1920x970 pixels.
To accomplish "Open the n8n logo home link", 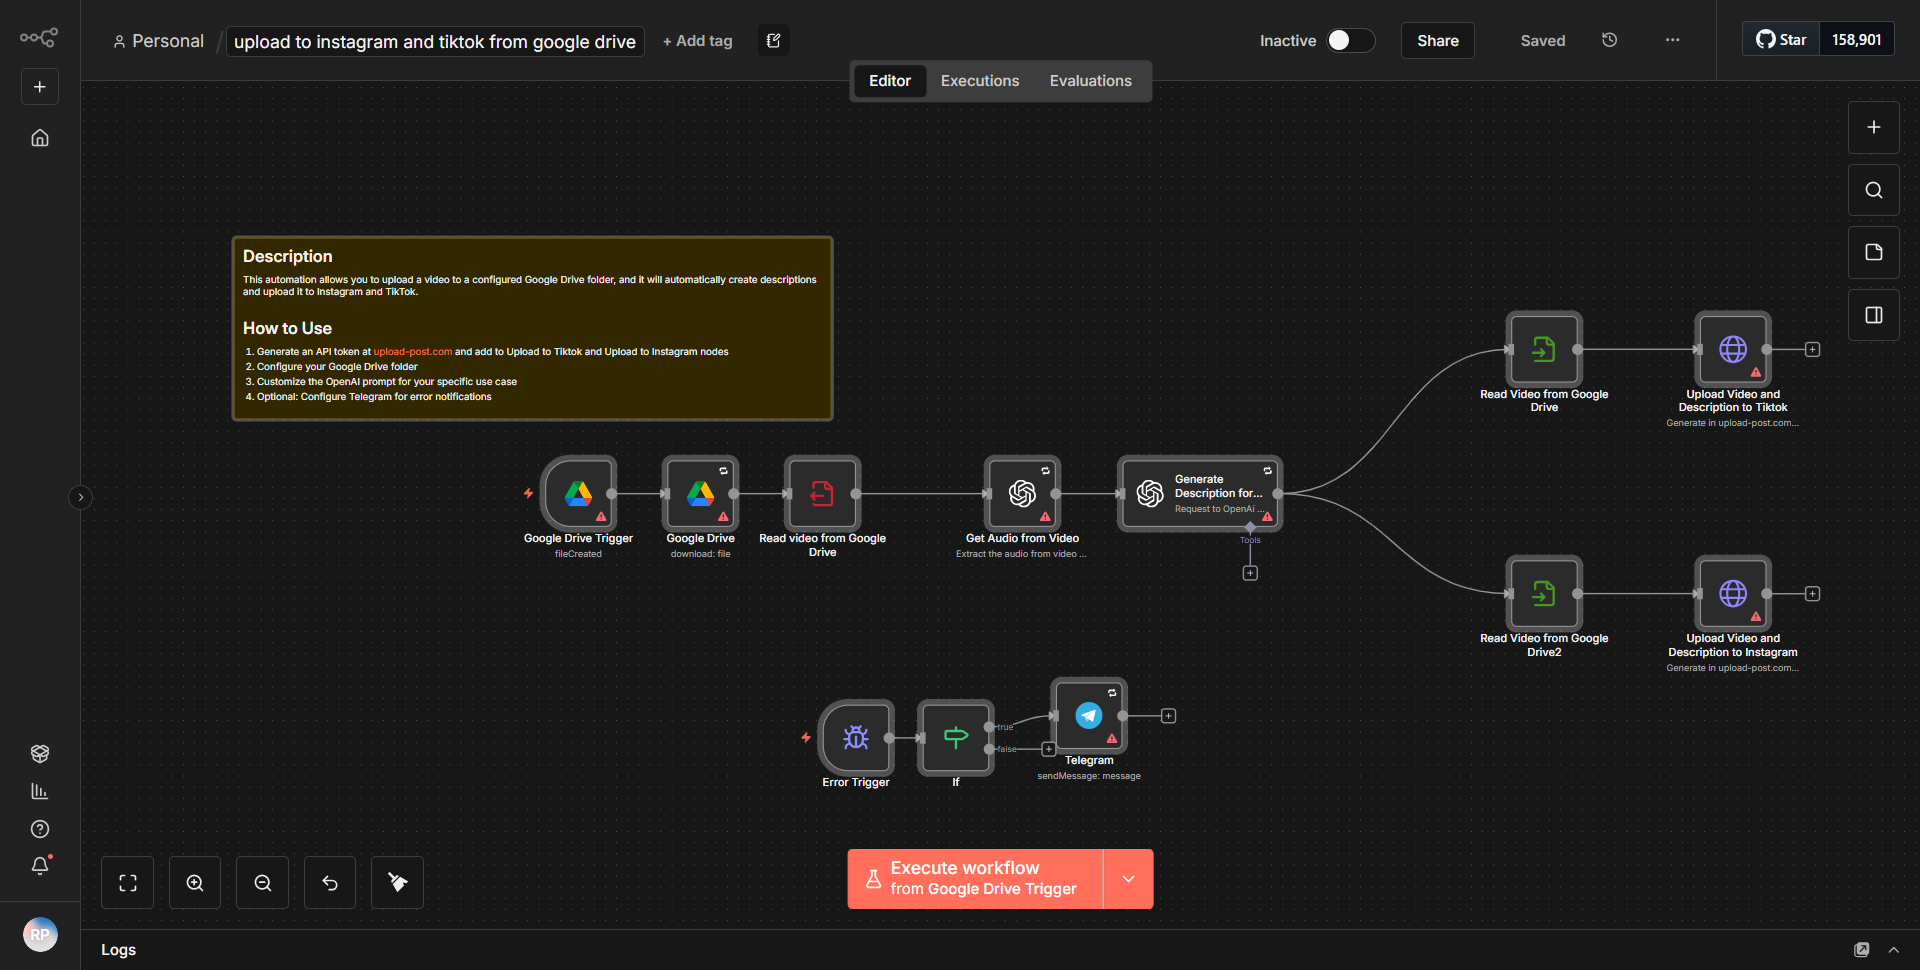I will point(39,38).
